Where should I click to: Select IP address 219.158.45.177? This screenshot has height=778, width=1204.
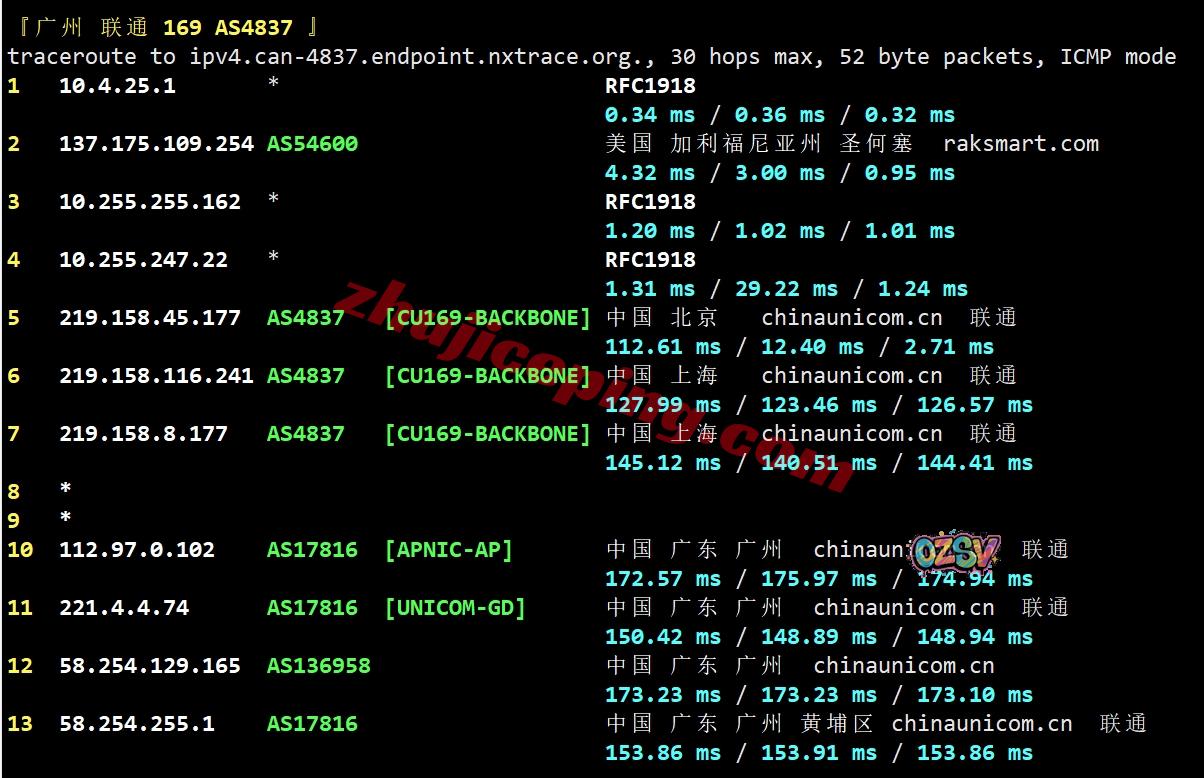(150, 318)
